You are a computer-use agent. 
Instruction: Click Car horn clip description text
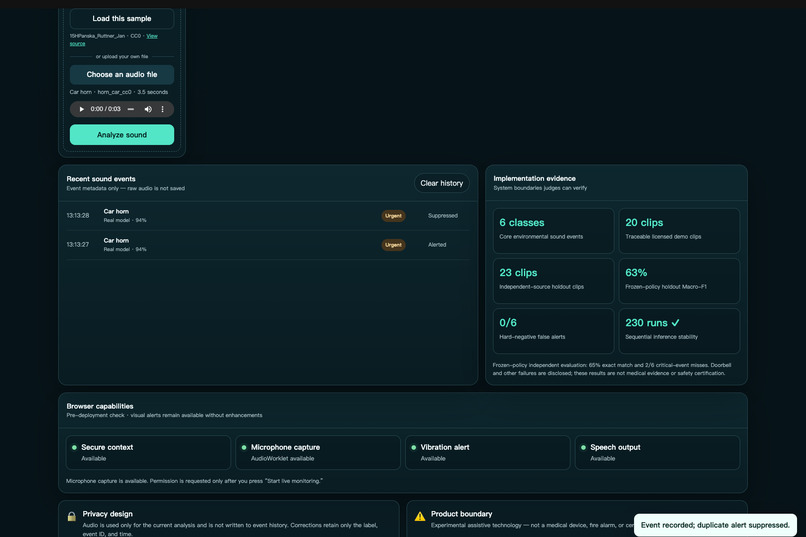click(x=119, y=92)
